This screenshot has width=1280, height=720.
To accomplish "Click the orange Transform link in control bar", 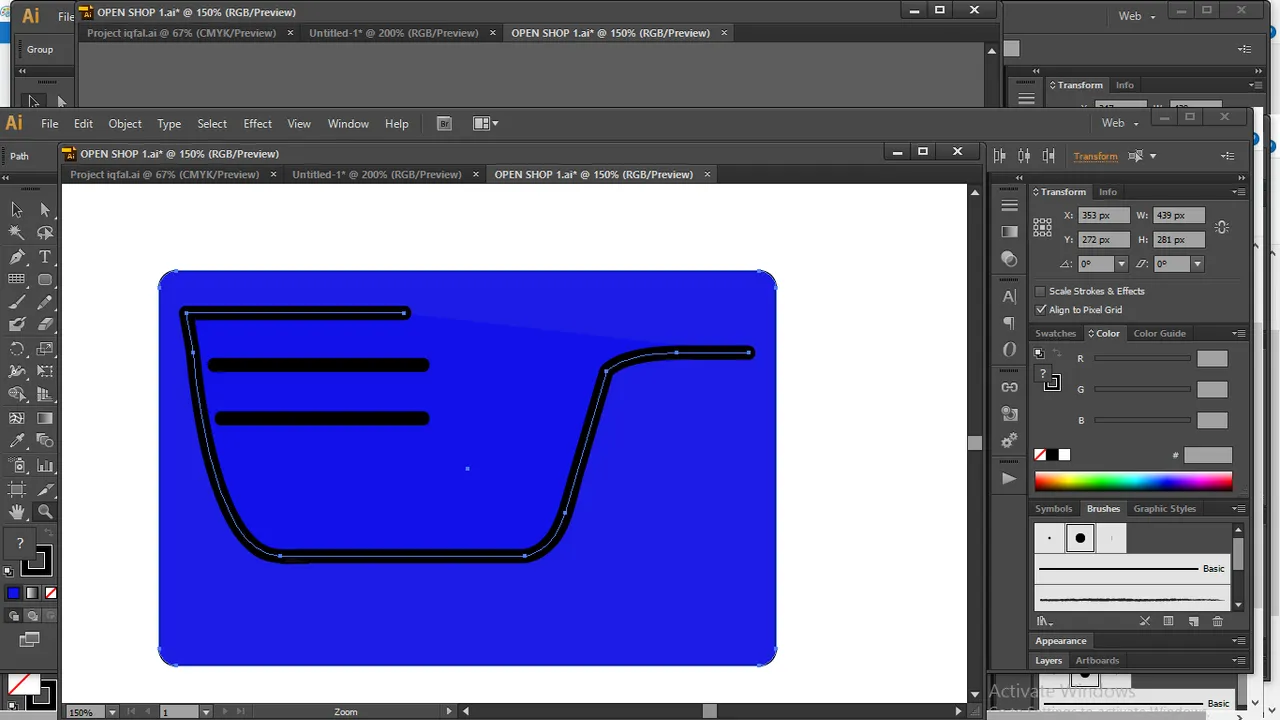I will pos(1095,156).
